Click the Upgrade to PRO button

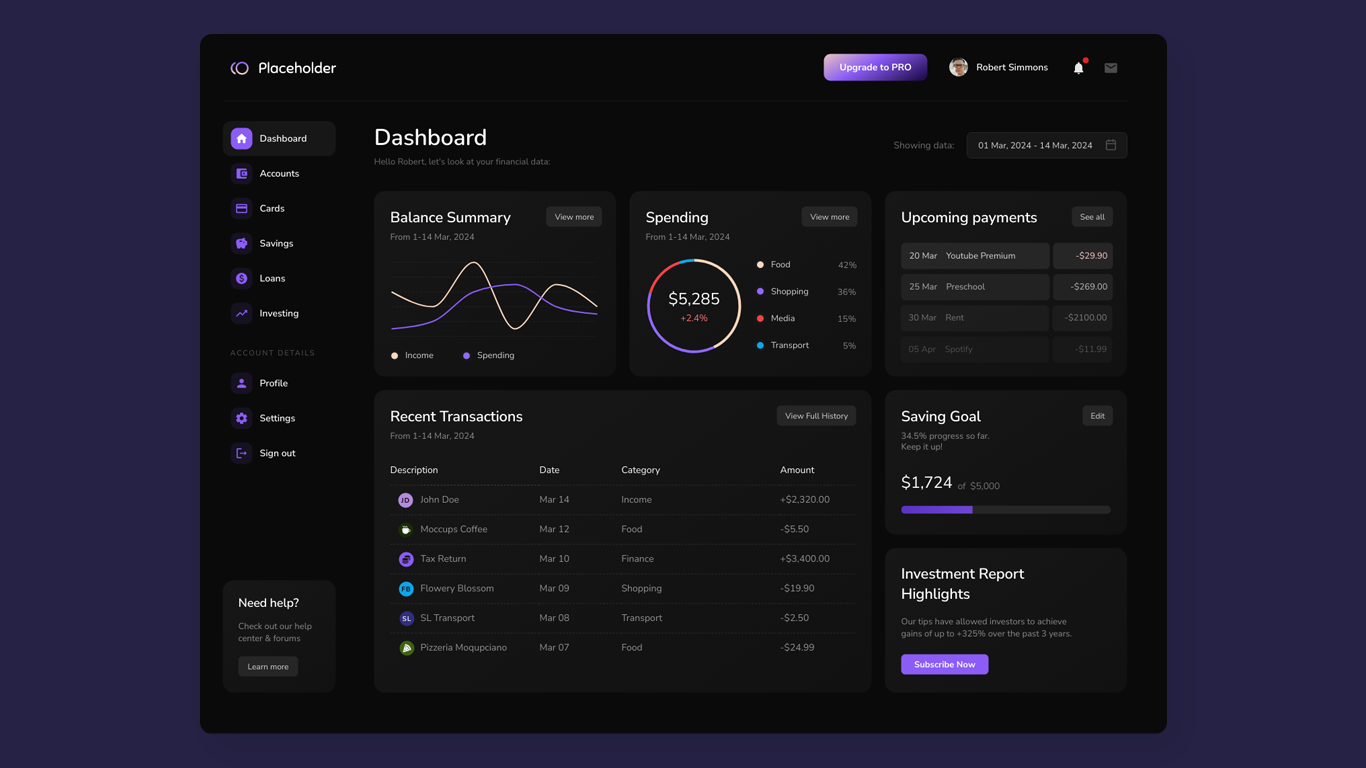point(875,67)
